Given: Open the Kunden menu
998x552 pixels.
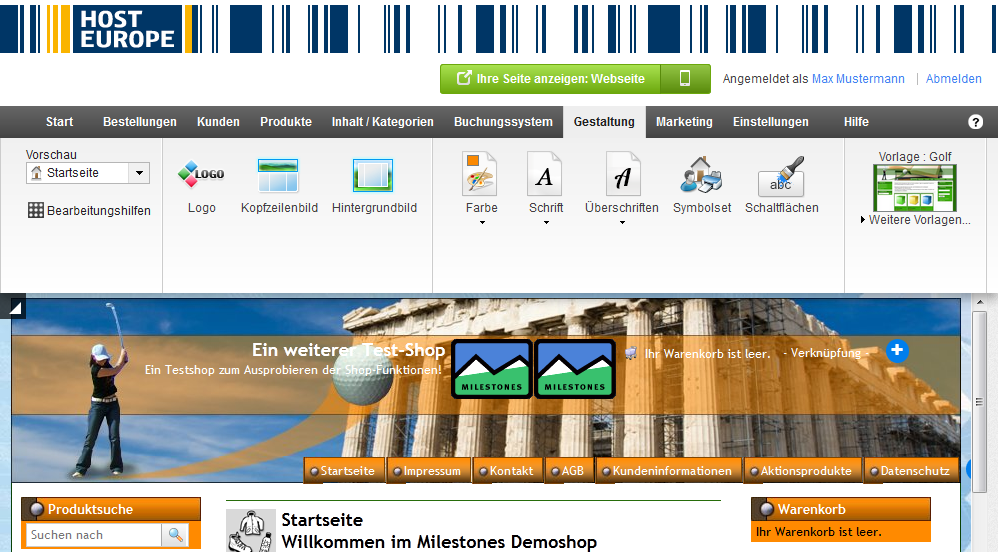Looking at the screenshot, I should 218,122.
